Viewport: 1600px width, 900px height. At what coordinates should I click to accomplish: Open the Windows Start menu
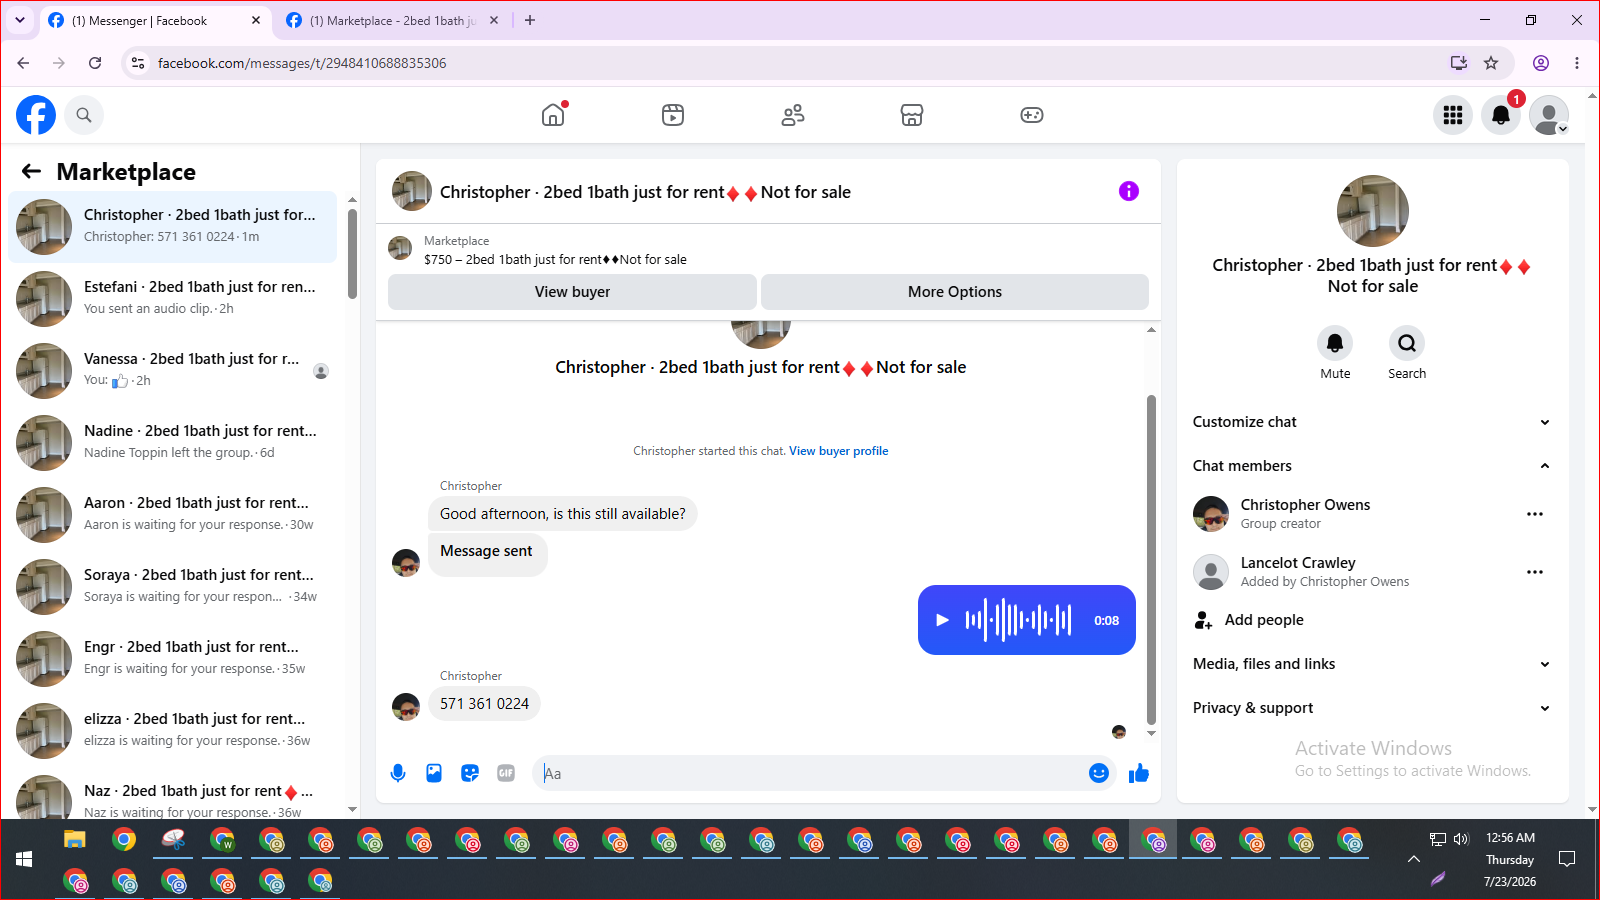click(24, 859)
